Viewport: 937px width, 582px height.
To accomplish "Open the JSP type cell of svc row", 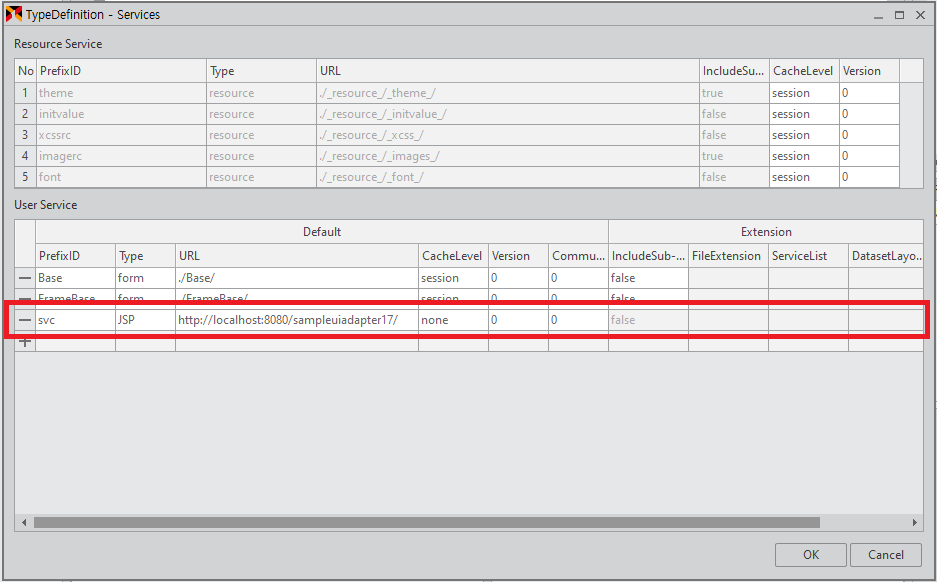I will (x=145, y=320).
